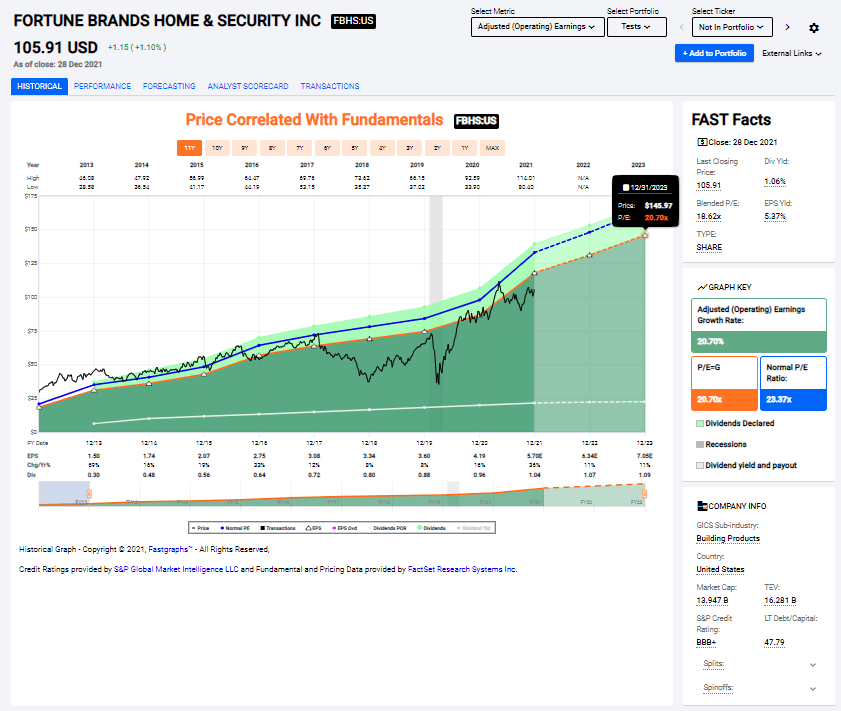Select the 5Y time range
Screen dimensions: 841x711
tap(355, 148)
